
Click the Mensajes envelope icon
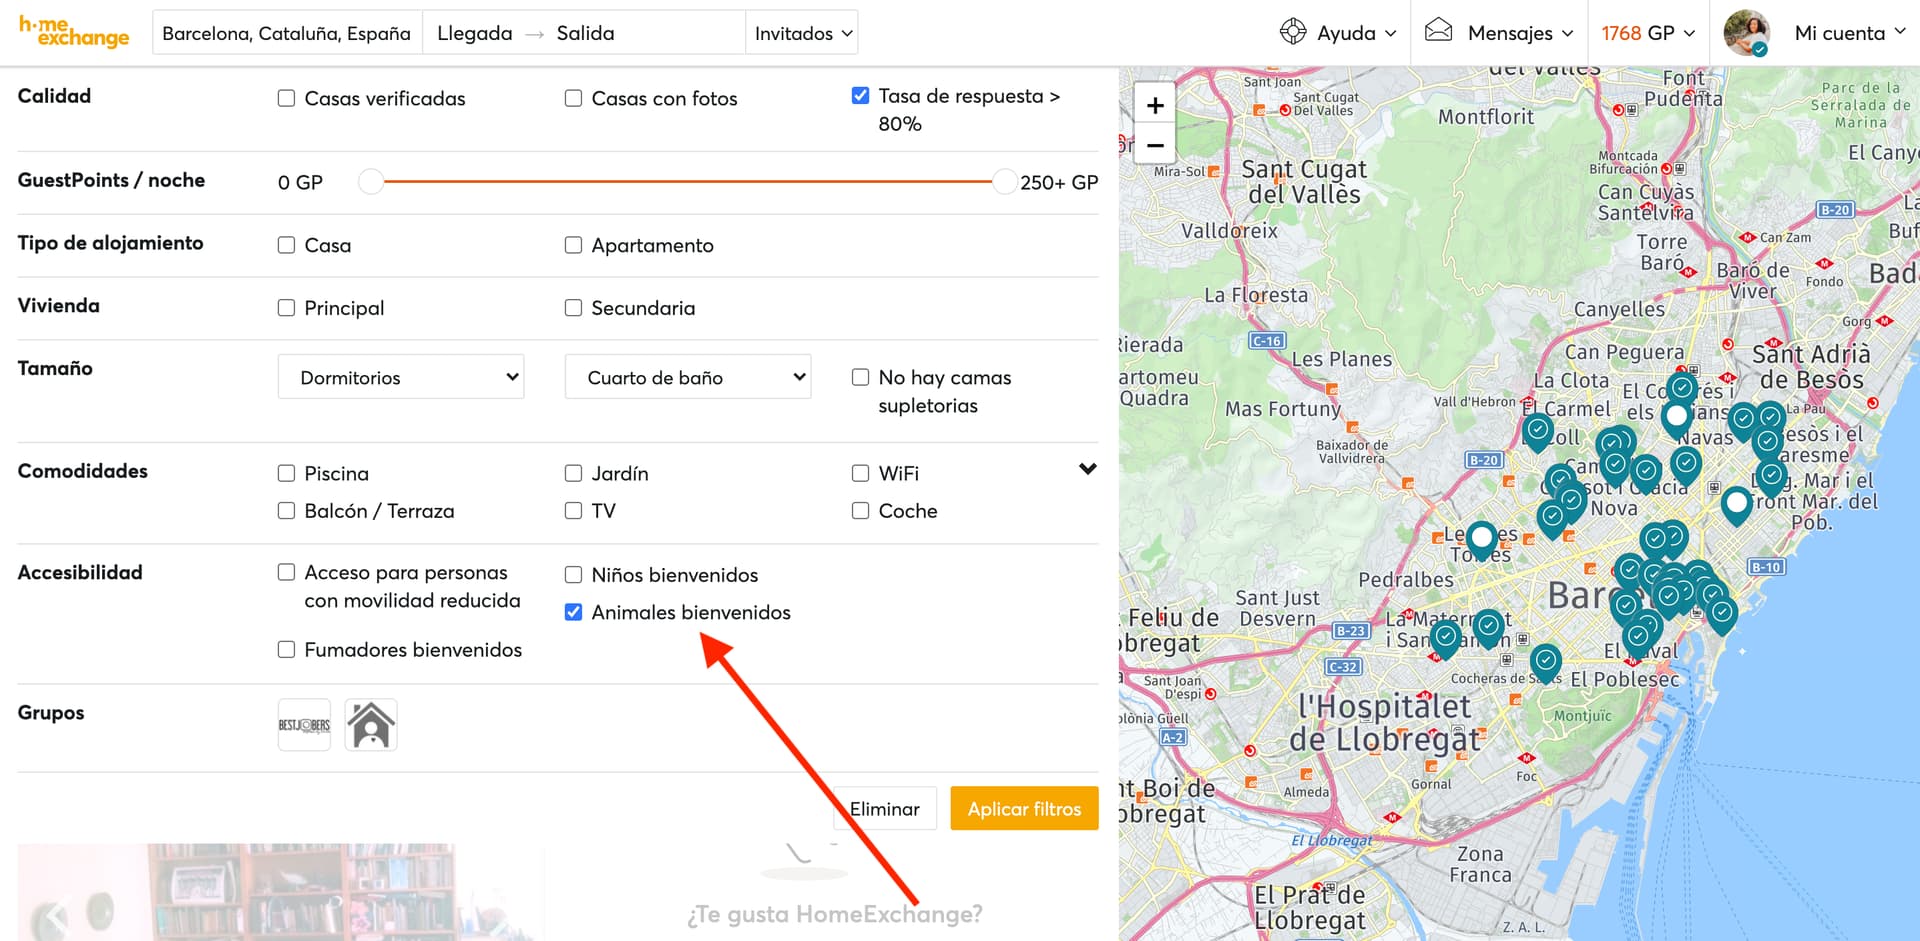tap(1438, 31)
